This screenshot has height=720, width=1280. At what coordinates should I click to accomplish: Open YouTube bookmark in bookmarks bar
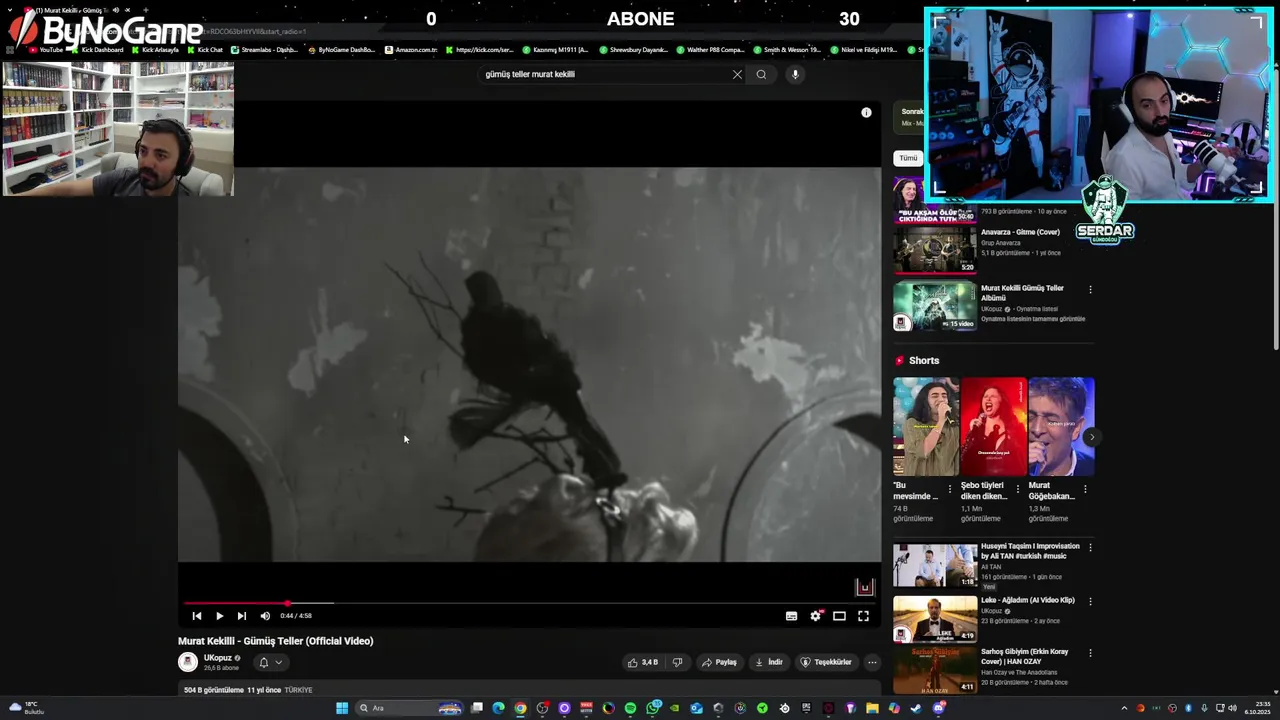(46, 49)
